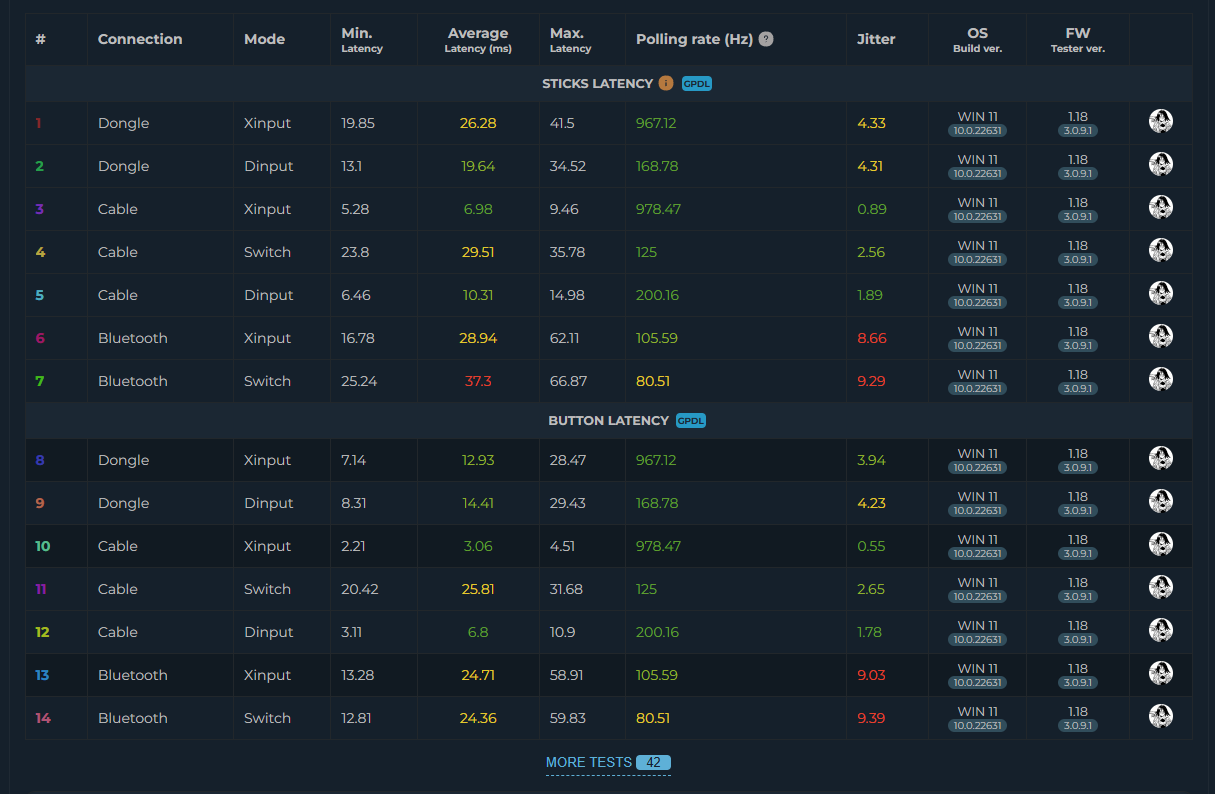The width and height of the screenshot is (1215, 794).
Task: Click average latency value 6.98
Action: tap(478, 209)
